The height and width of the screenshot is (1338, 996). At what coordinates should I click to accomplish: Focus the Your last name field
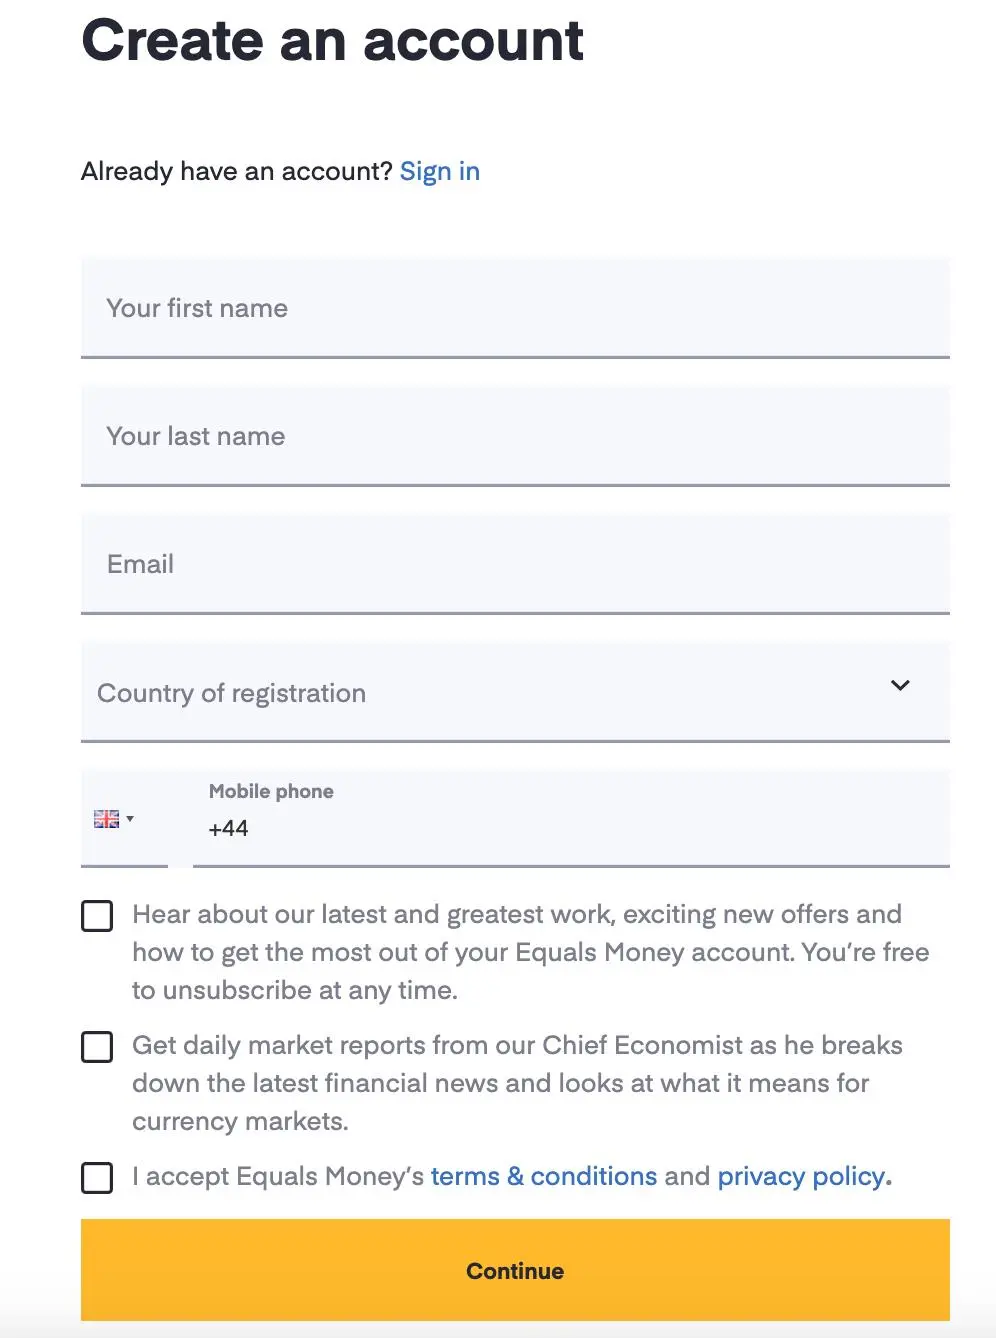coord(515,436)
